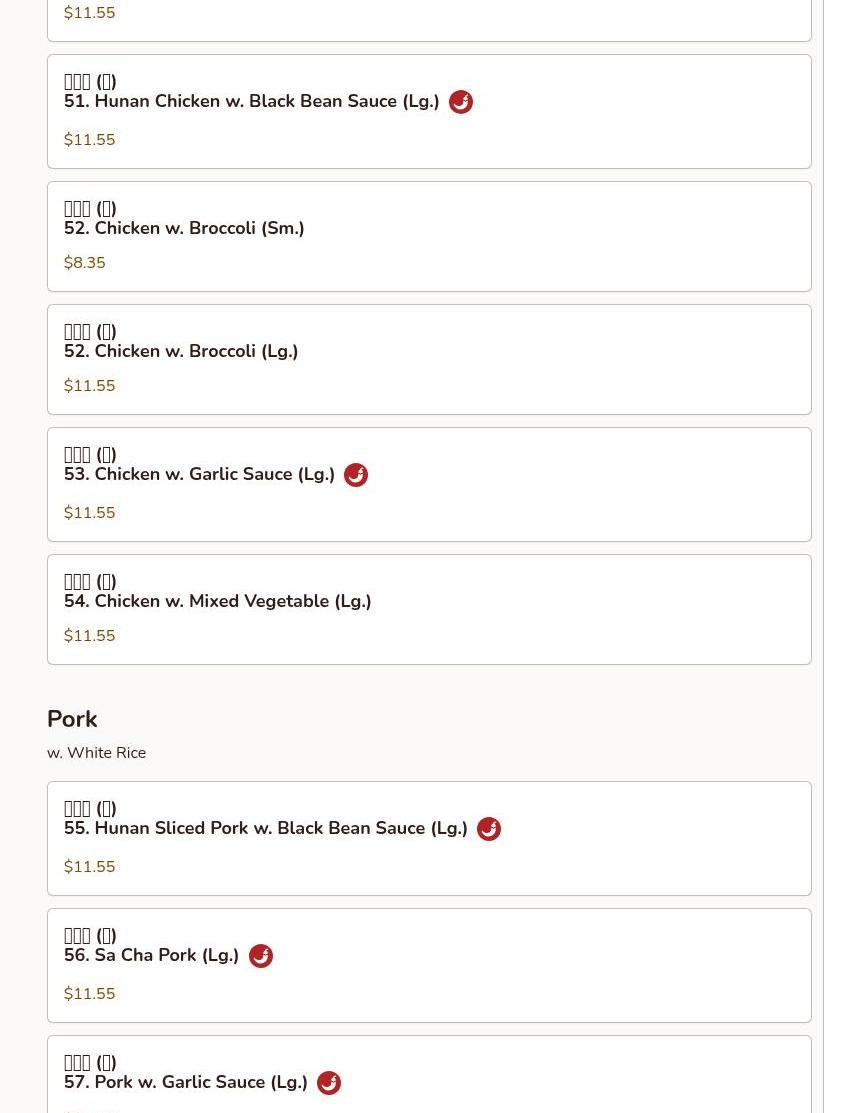The image size is (844, 1113).
Task: Click spicy pepper icon beside Chicken w. Garlic Sauce
Action: click(355, 475)
